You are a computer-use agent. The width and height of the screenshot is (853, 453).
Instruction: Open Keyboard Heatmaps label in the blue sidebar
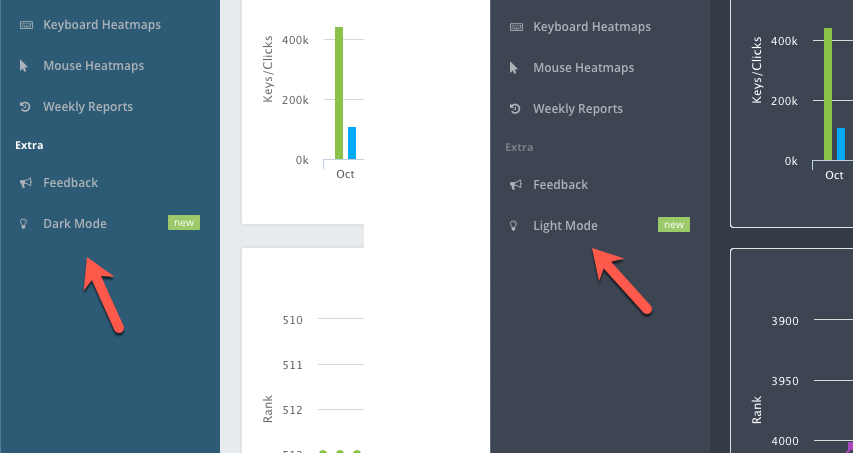click(x=102, y=24)
